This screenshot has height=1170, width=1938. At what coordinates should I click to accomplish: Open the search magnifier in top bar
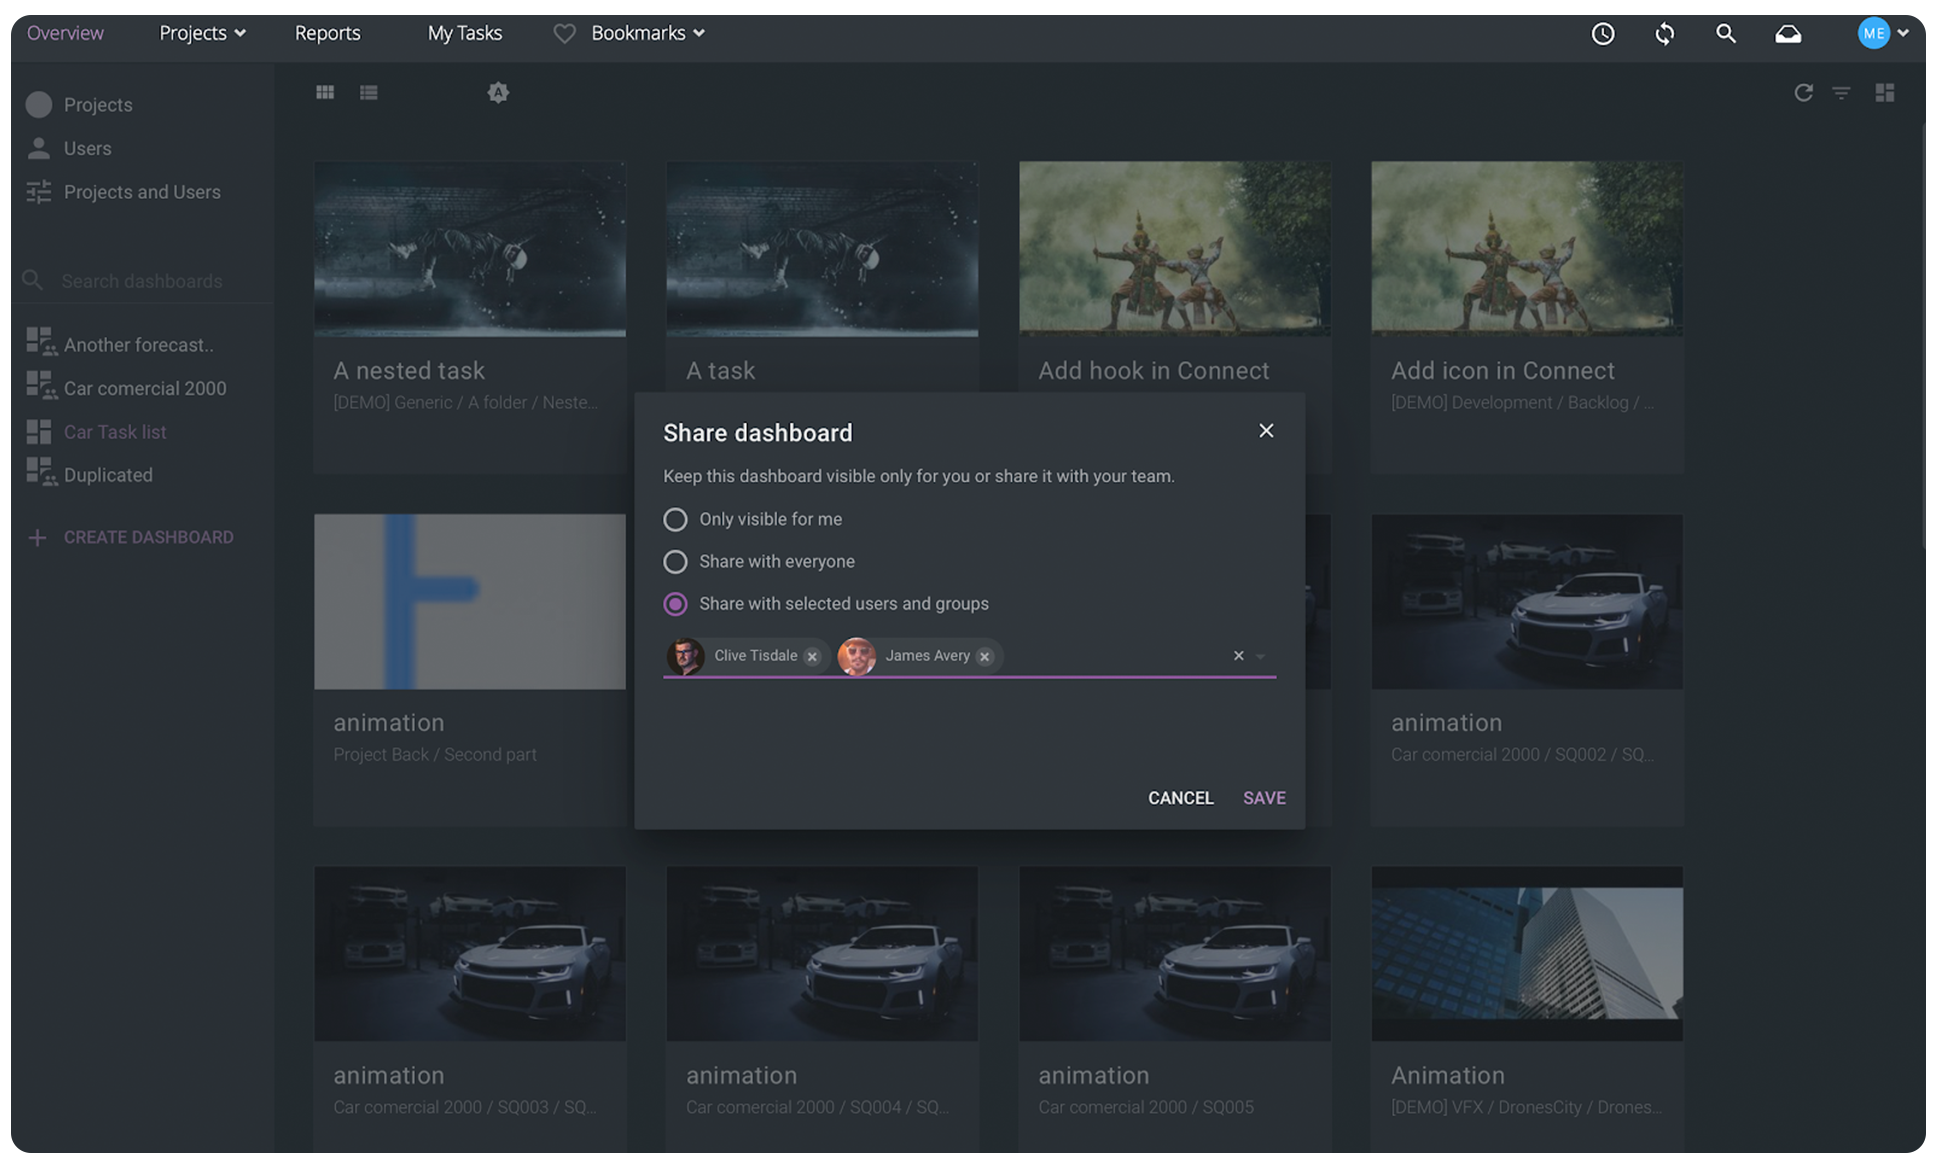click(x=1725, y=34)
